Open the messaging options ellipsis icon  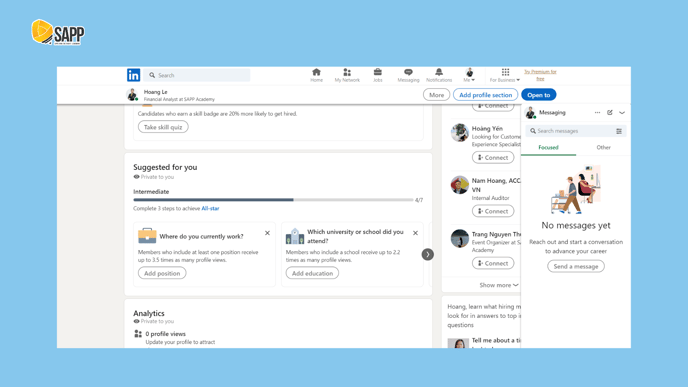pos(597,113)
